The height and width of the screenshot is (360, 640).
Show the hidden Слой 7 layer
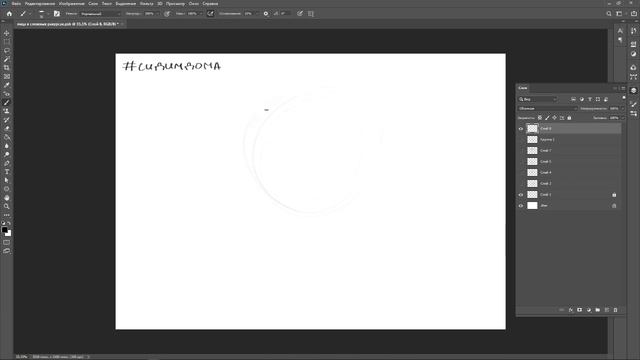point(521,151)
